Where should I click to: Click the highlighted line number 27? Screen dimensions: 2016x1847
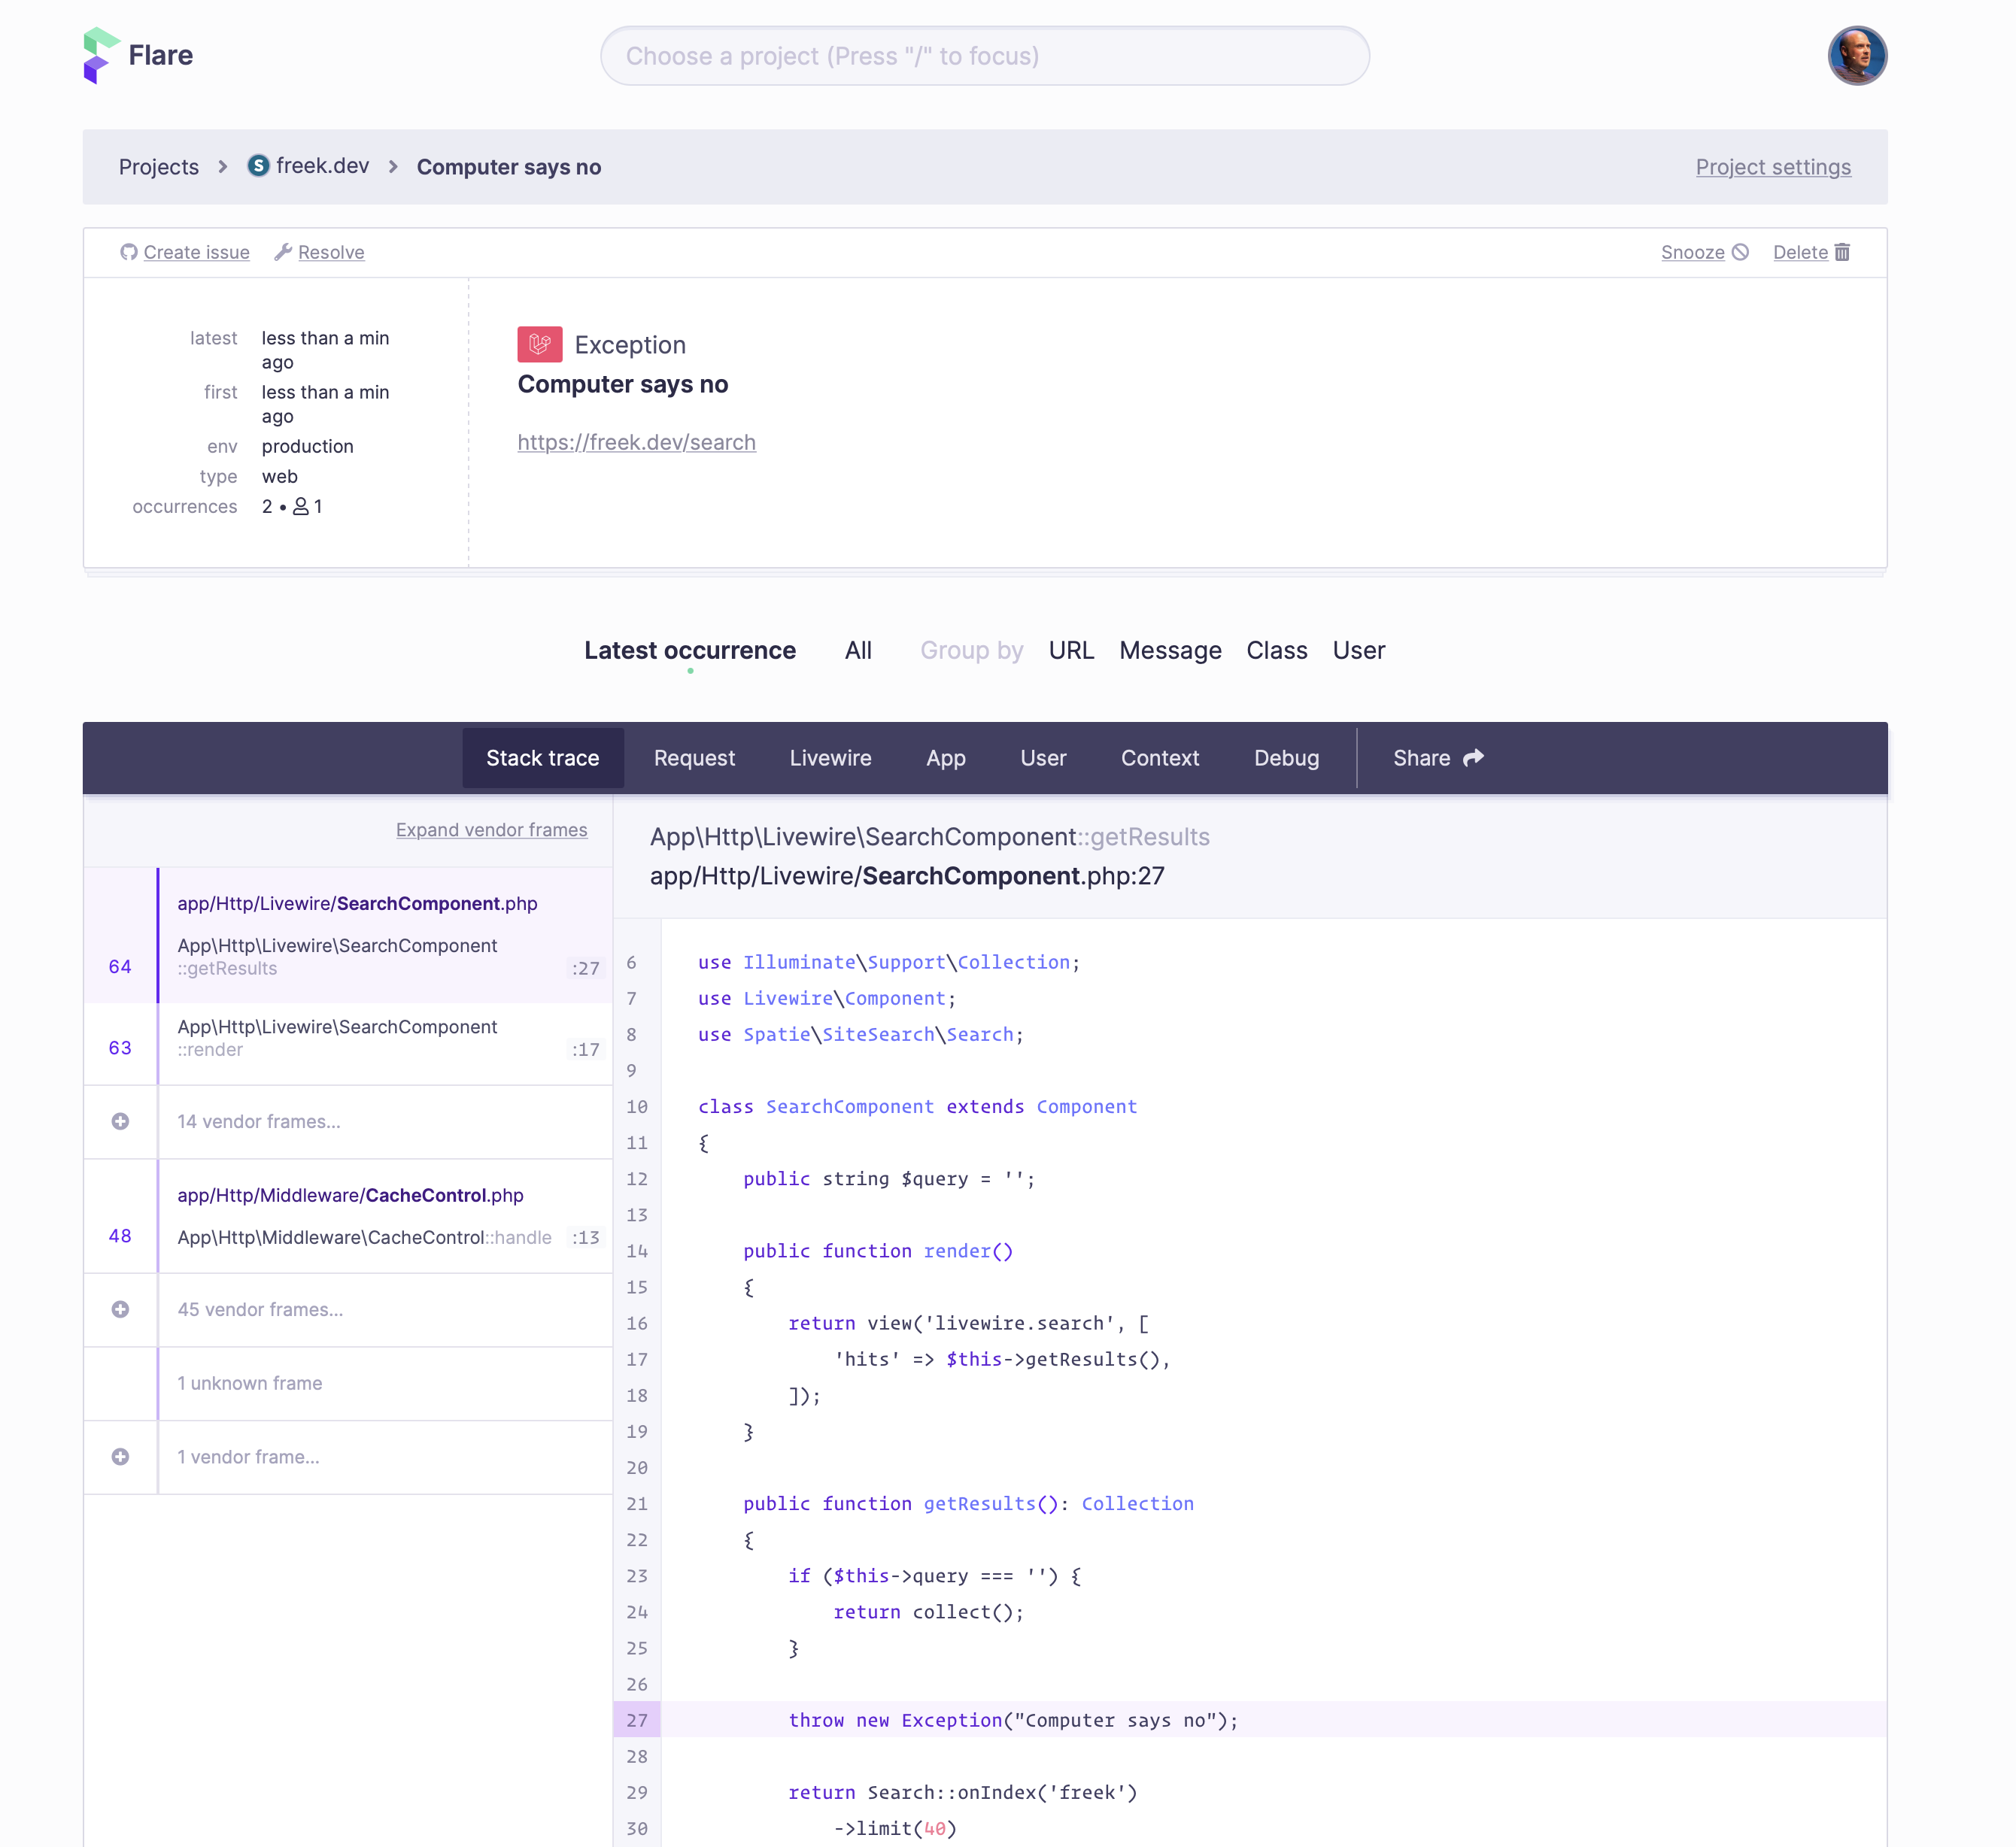[x=637, y=1720]
